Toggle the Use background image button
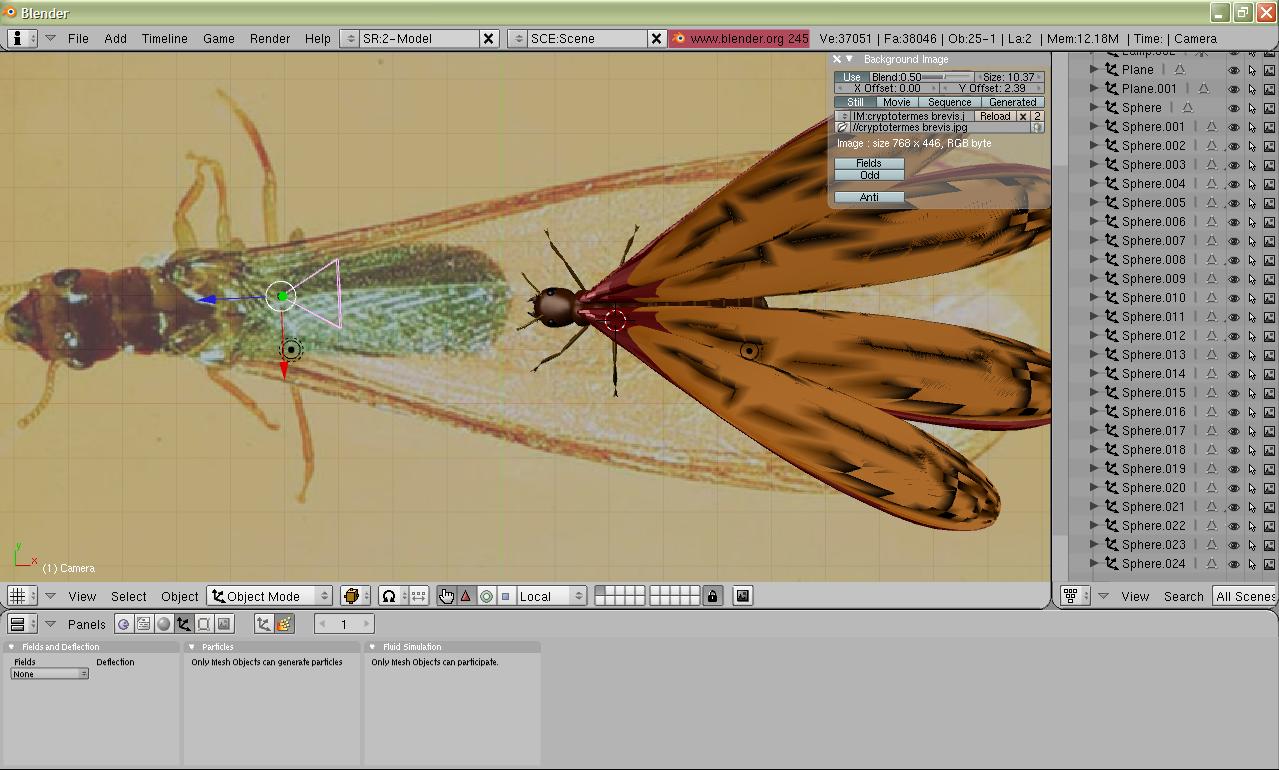Image resolution: width=1279 pixels, height=770 pixels. [851, 77]
